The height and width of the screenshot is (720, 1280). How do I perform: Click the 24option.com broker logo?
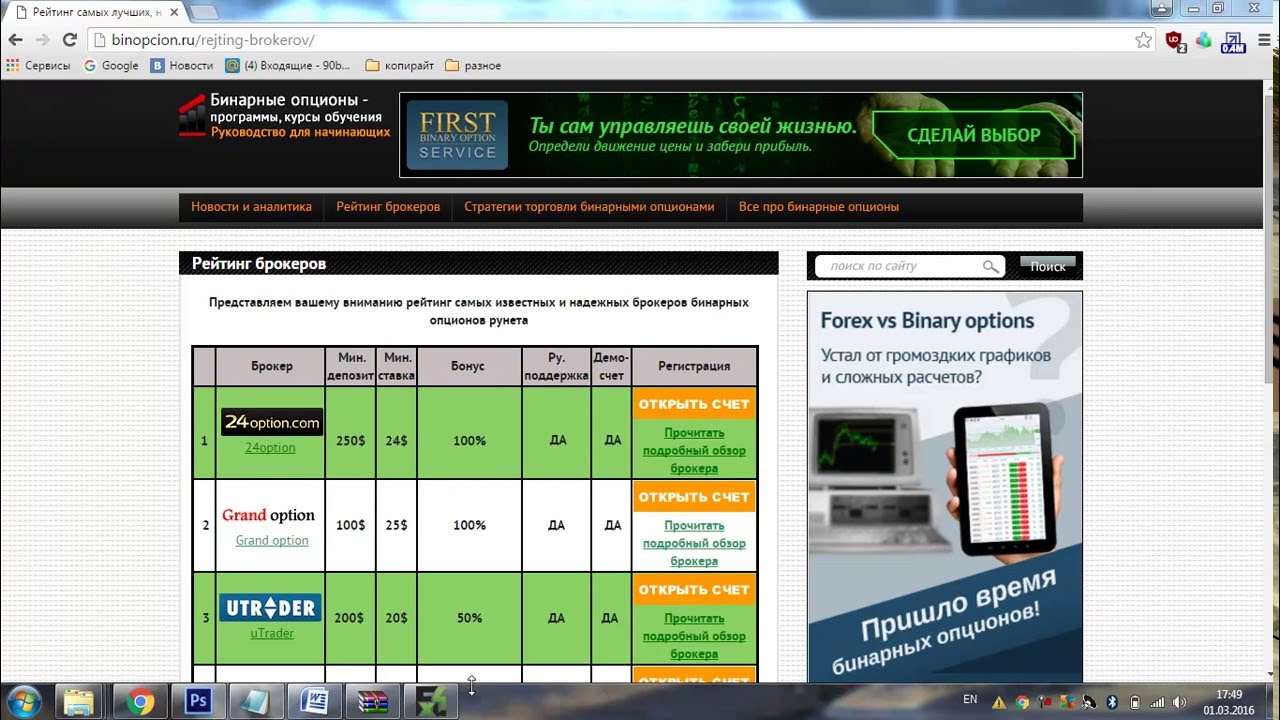[272, 422]
